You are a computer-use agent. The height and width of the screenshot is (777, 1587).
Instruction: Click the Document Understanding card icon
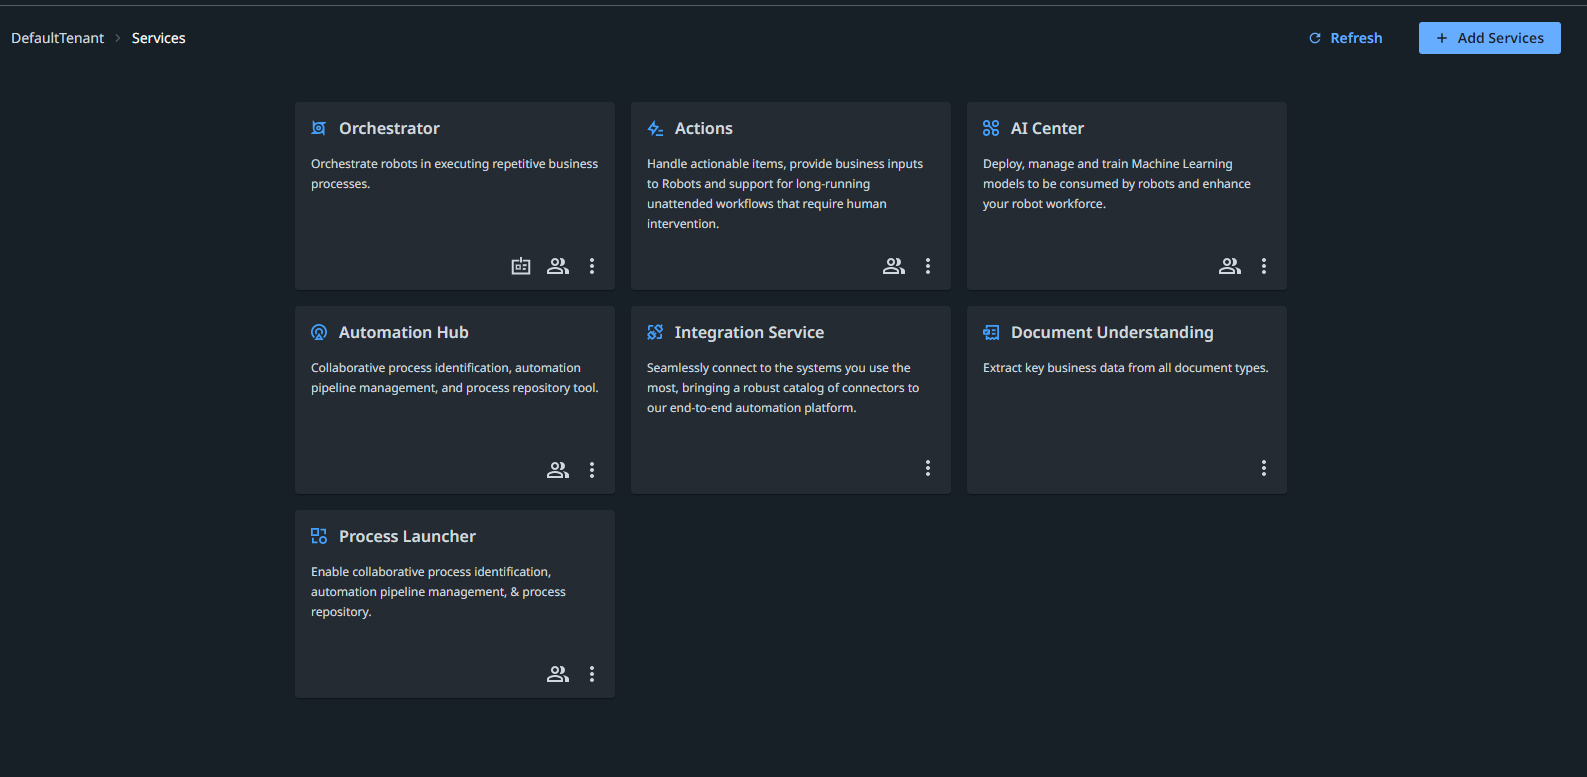(991, 332)
